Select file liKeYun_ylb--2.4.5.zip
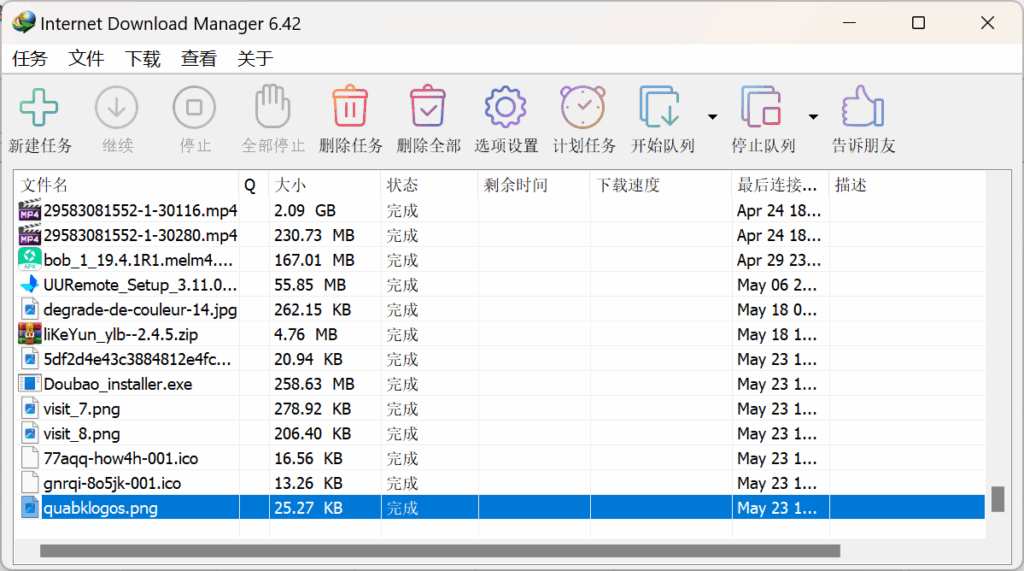This screenshot has width=1024, height=571. [x=121, y=334]
